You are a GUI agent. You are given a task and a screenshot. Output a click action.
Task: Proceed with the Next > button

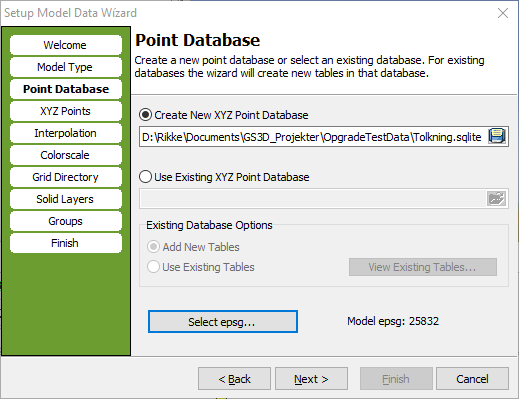click(311, 379)
